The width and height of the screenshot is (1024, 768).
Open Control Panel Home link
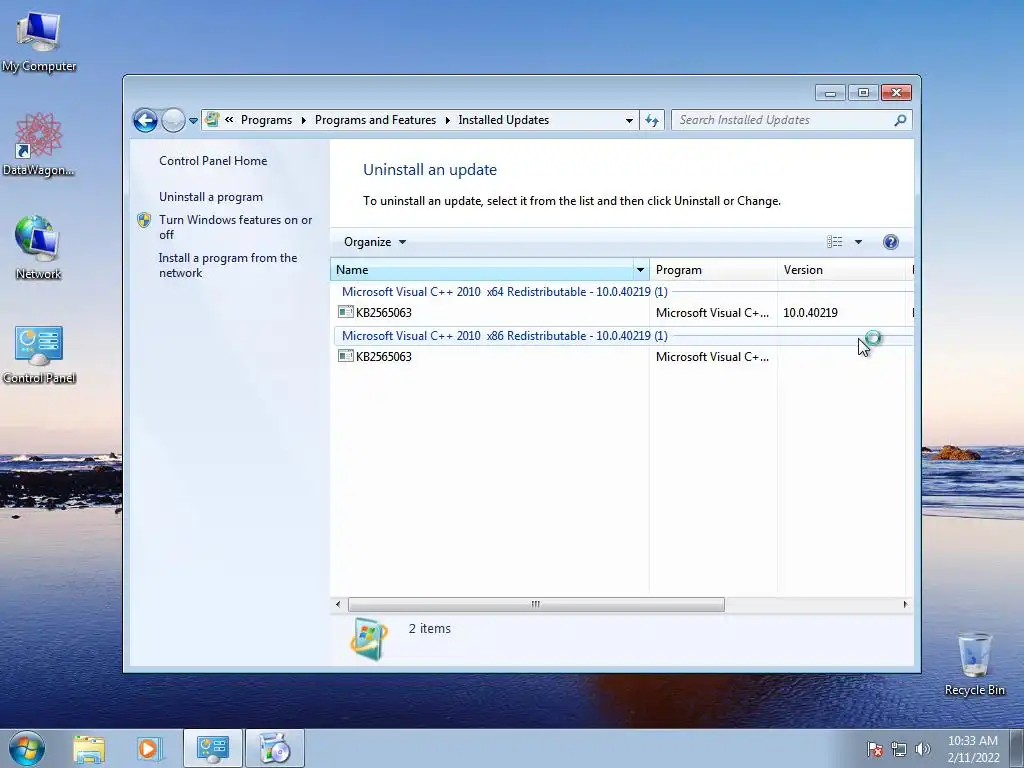click(213, 161)
